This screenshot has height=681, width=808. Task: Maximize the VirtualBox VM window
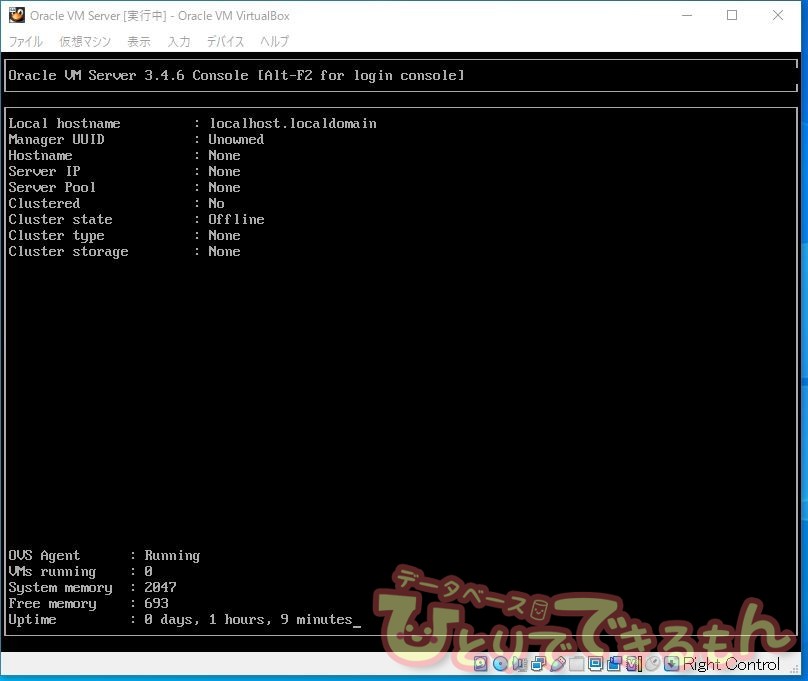[732, 15]
